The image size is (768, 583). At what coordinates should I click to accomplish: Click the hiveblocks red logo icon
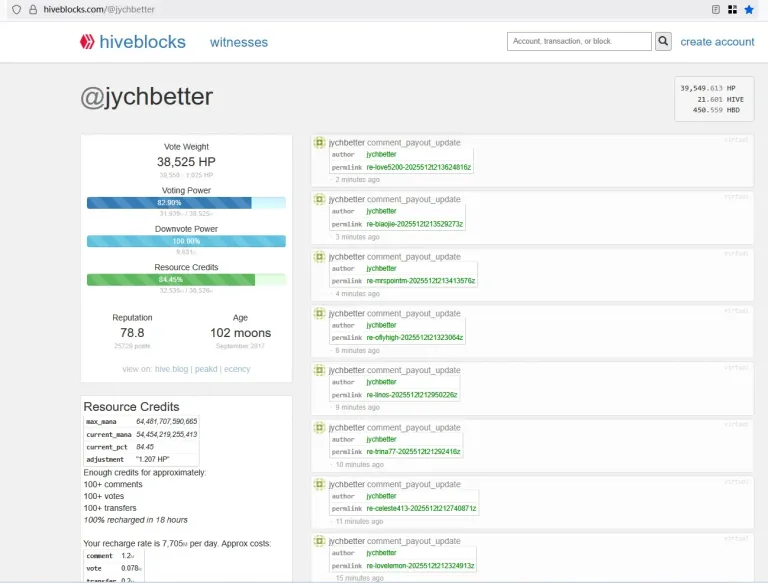tap(87, 42)
